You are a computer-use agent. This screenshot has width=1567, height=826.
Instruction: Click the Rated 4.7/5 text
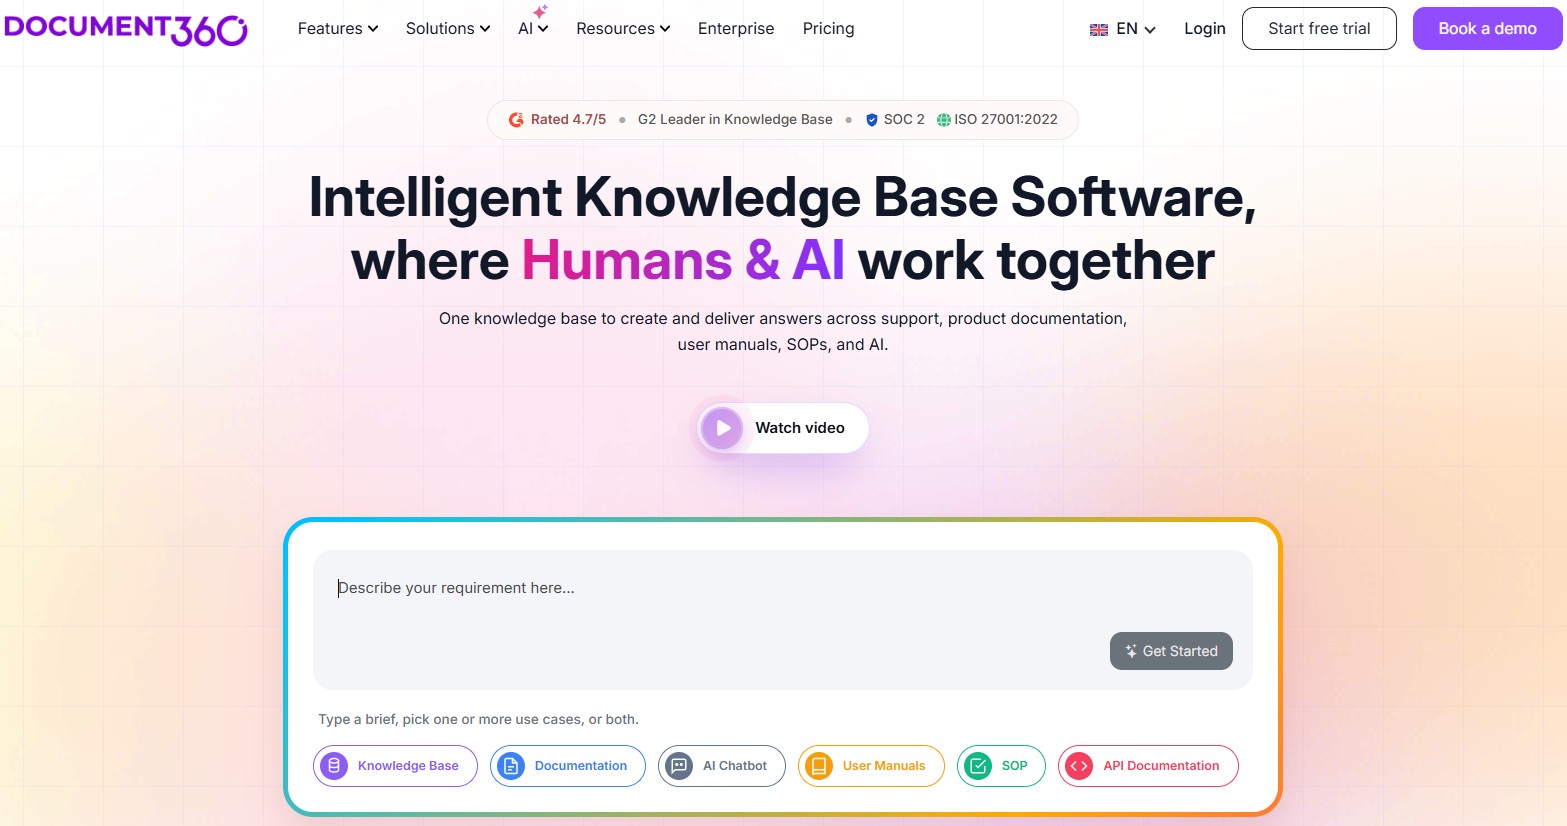point(568,119)
